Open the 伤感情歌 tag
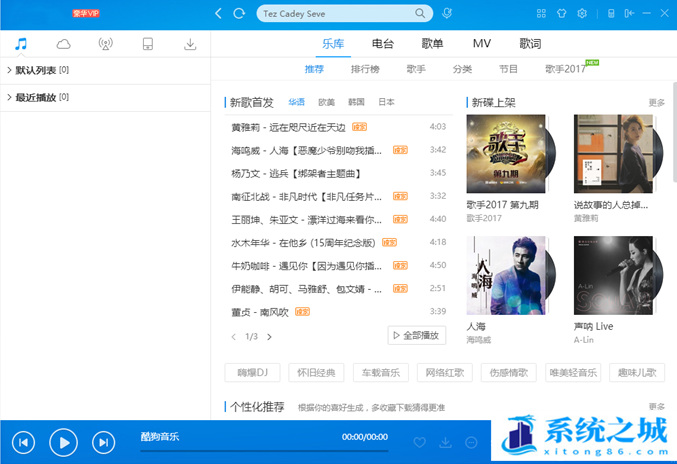 [509, 372]
